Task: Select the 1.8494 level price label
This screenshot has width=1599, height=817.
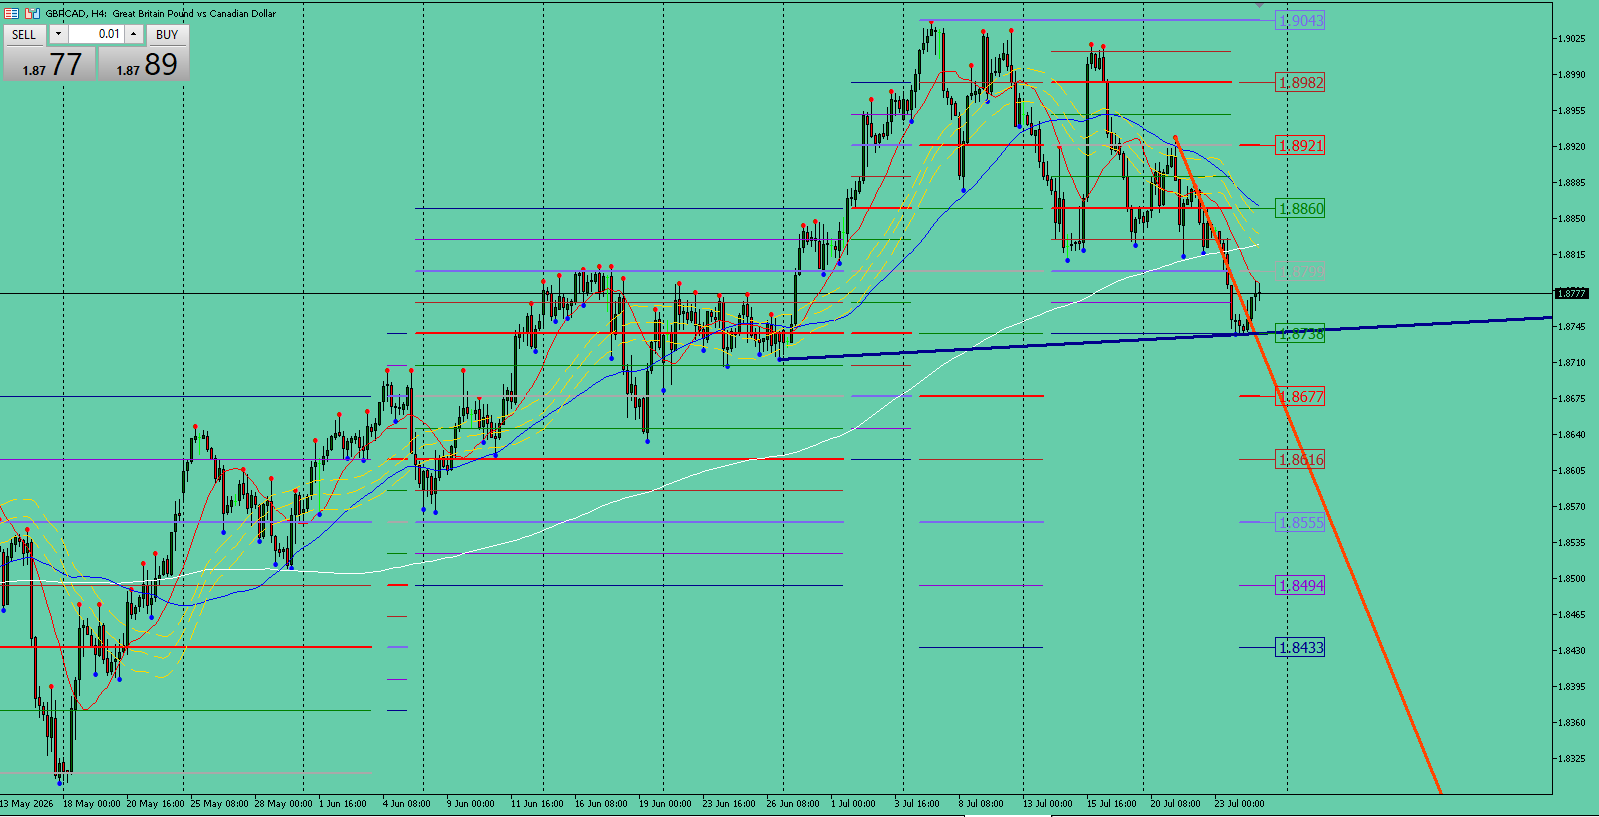Action: (1301, 585)
